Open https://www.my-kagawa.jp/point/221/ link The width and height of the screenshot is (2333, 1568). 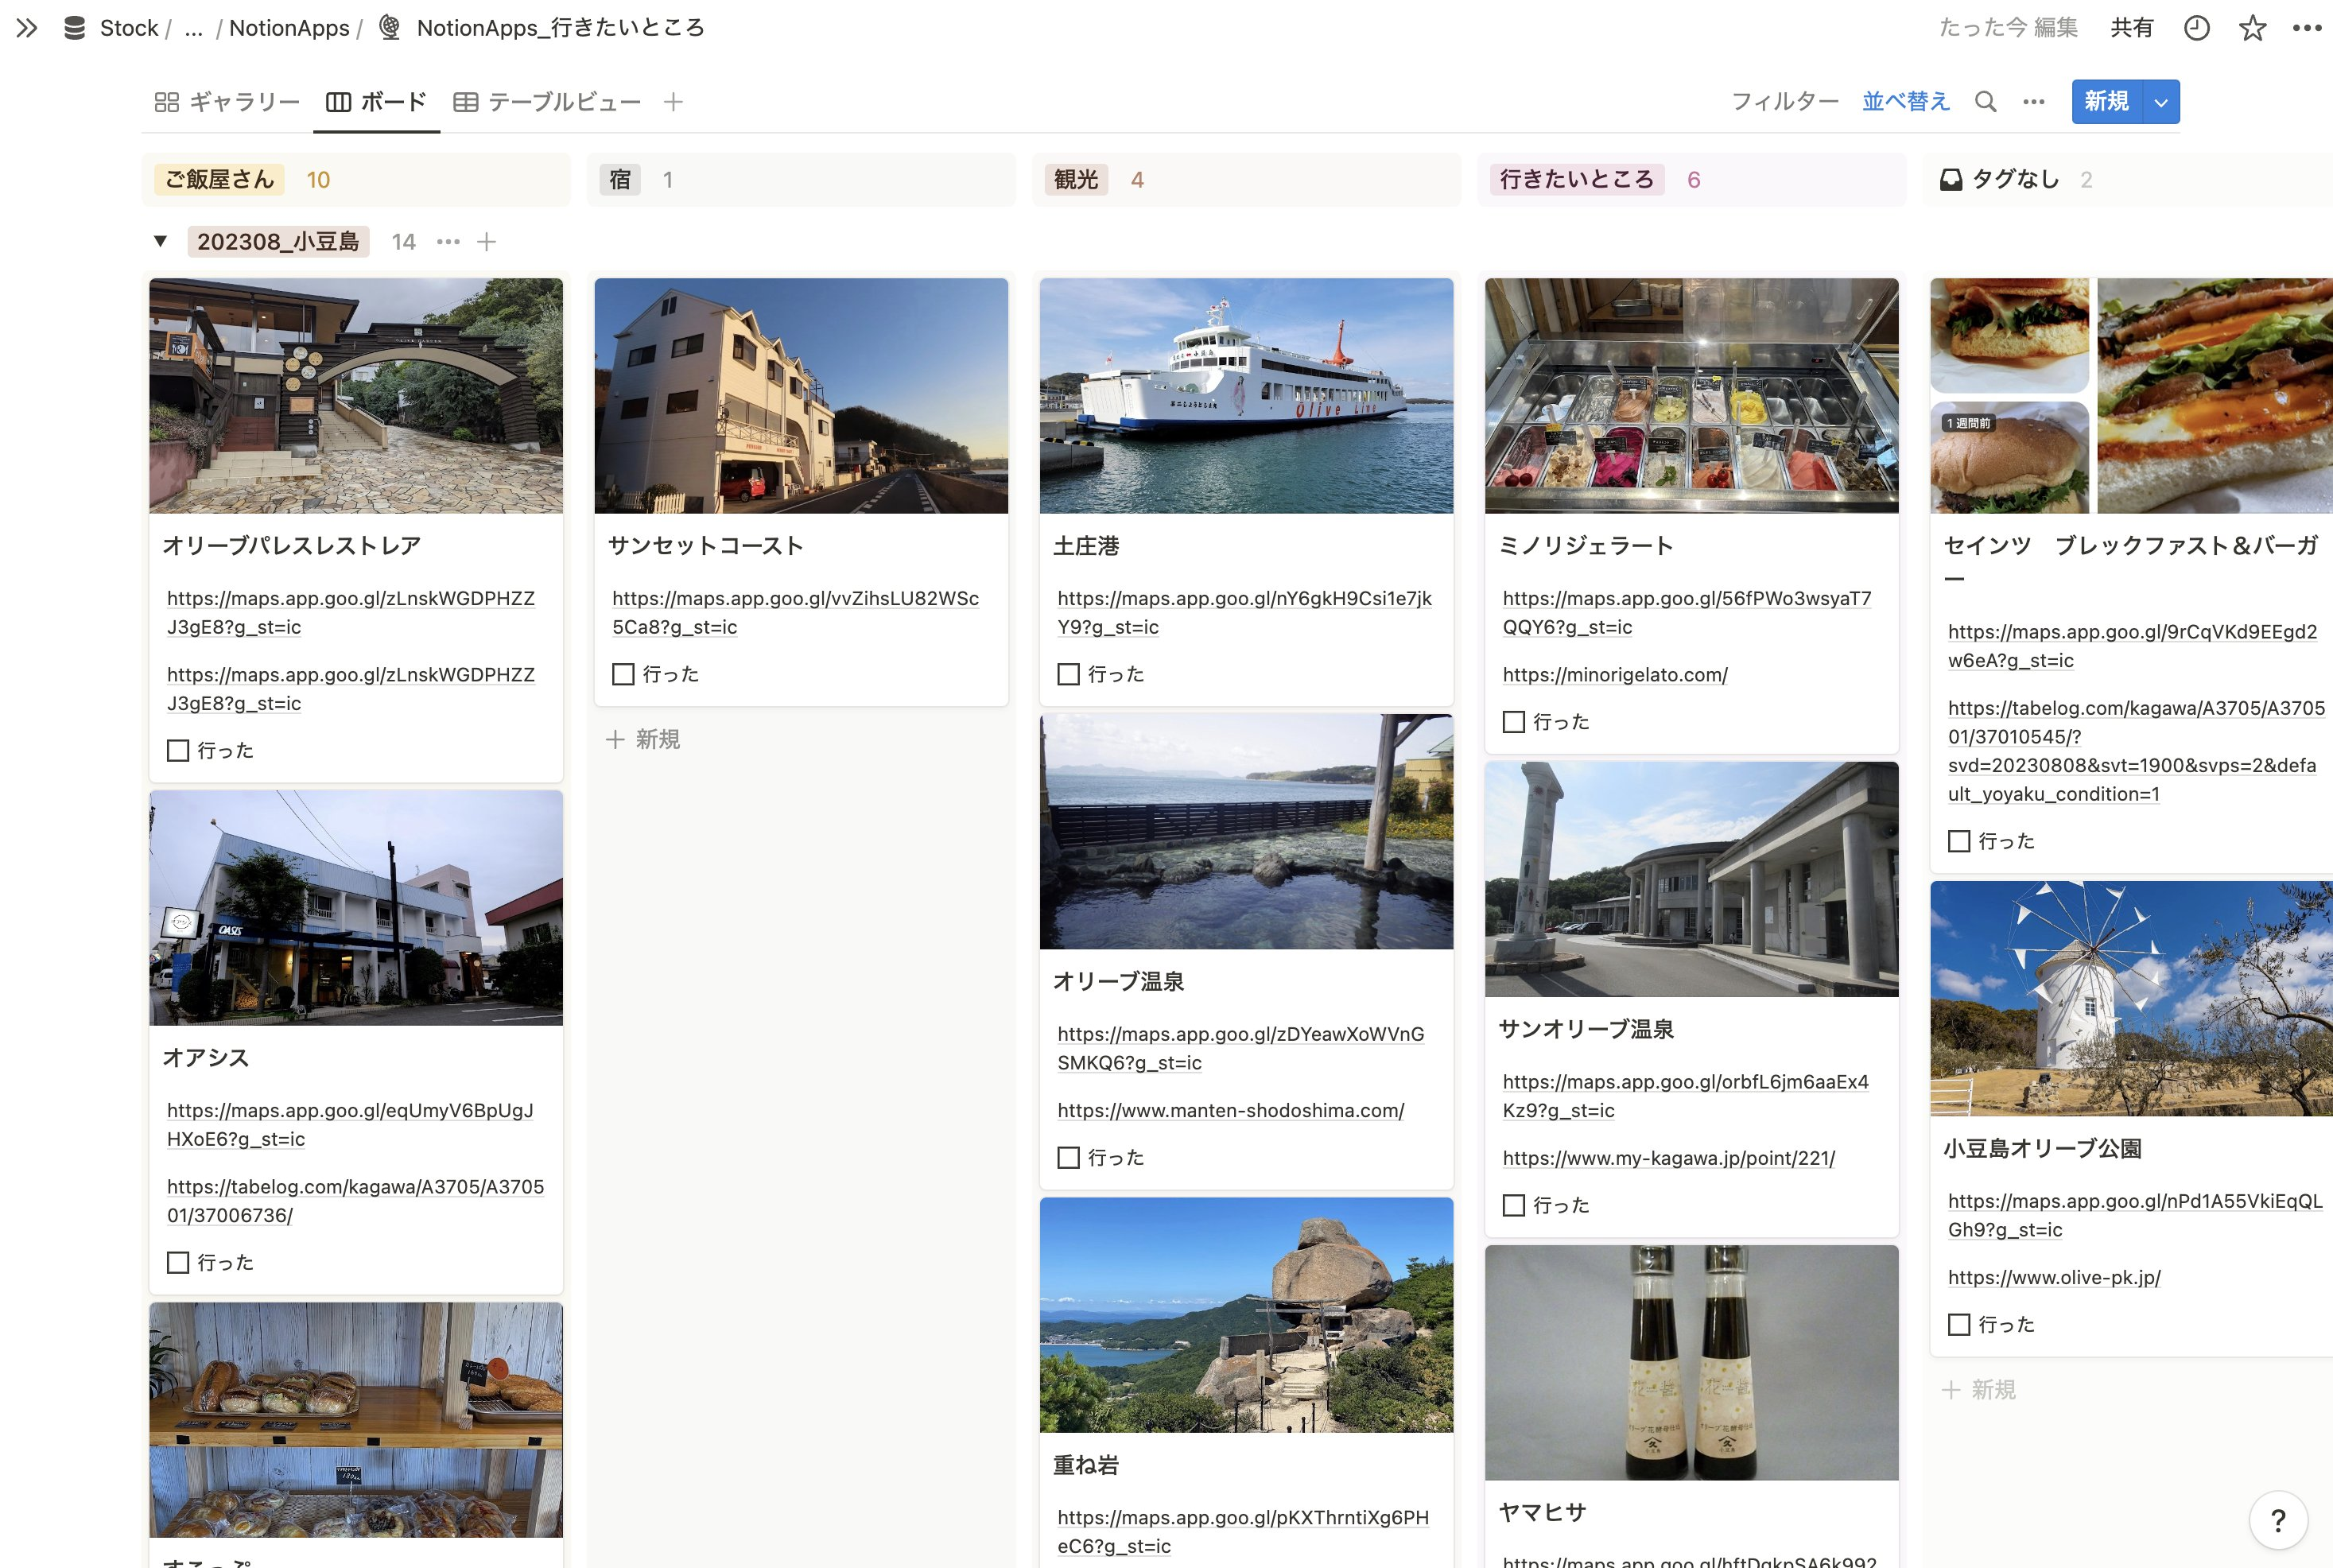pos(1669,1159)
